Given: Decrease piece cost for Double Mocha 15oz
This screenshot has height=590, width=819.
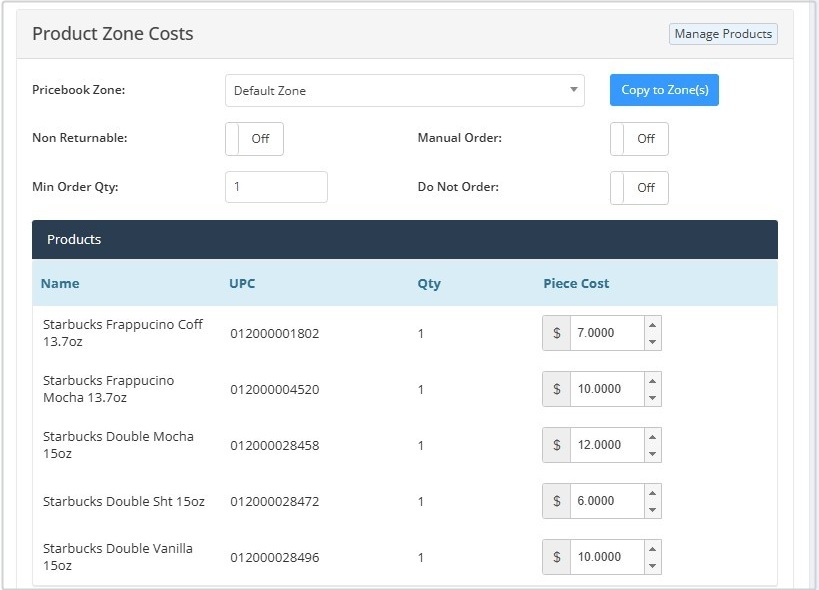Looking at the screenshot, I should [x=652, y=454].
